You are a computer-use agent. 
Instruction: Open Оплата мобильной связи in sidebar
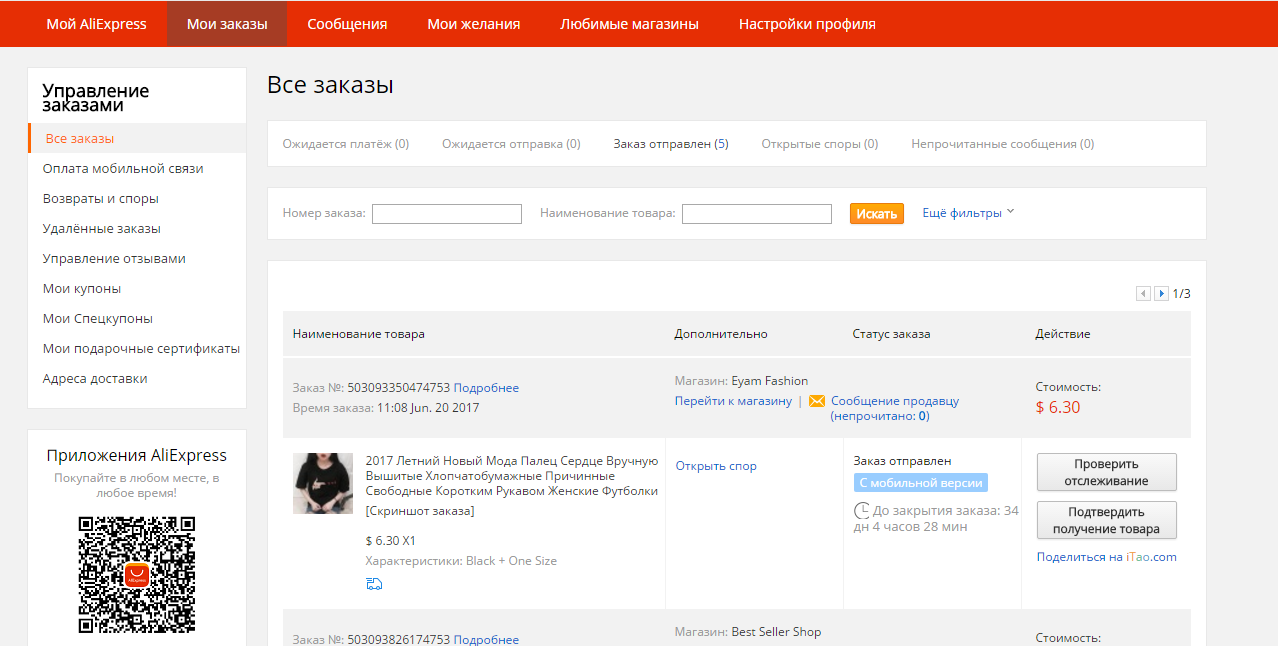pyautogui.click(x=123, y=169)
